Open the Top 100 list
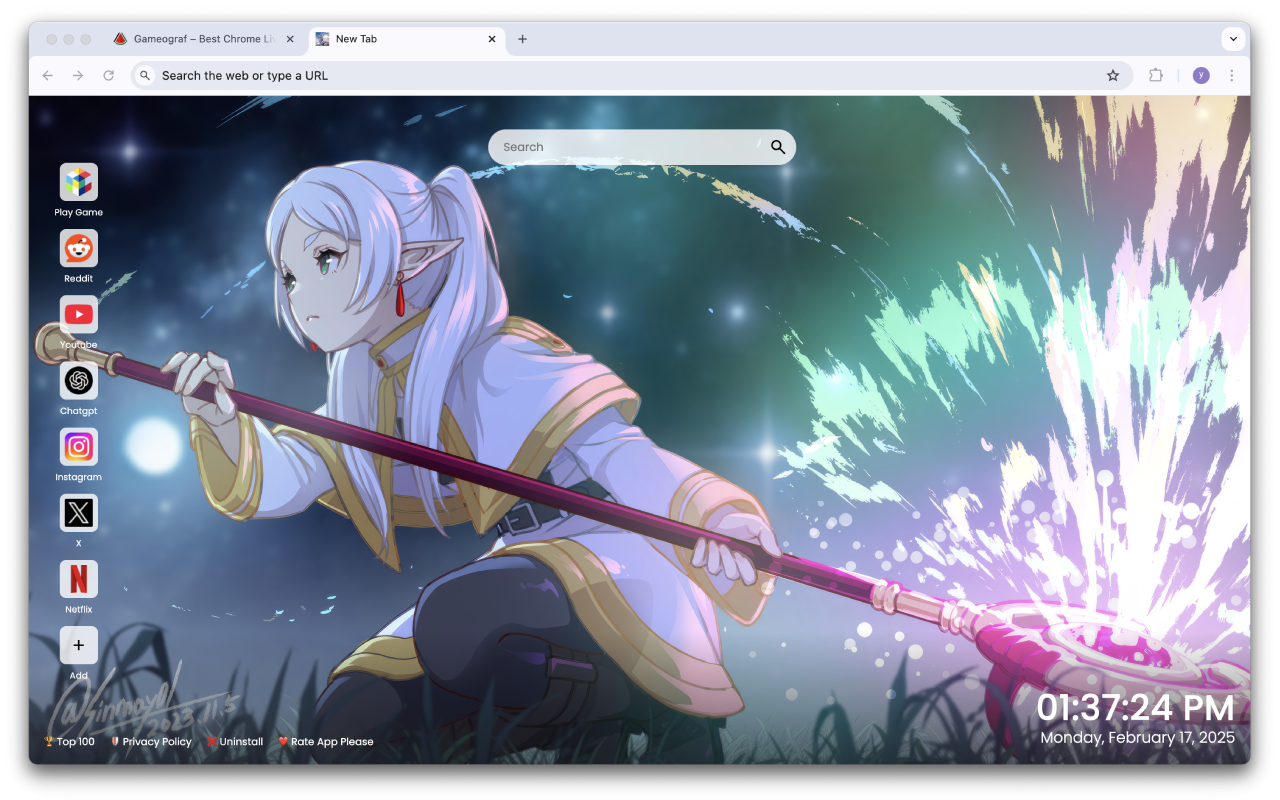Screen dimensions: 1280x800 click(x=68, y=741)
